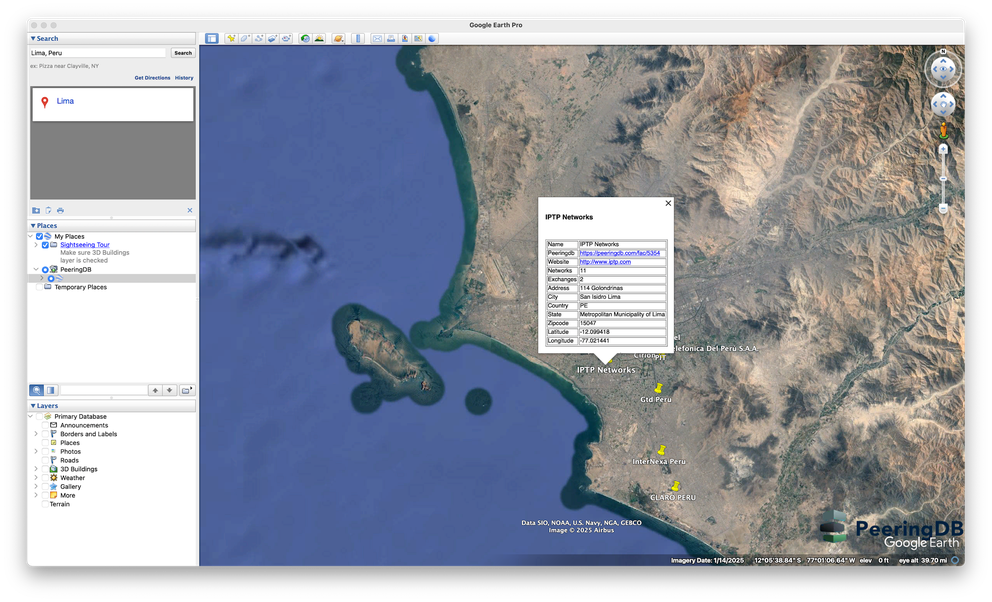Toggle the PeeringDB radio button
This screenshot has height=602, width=992.
click(45, 270)
